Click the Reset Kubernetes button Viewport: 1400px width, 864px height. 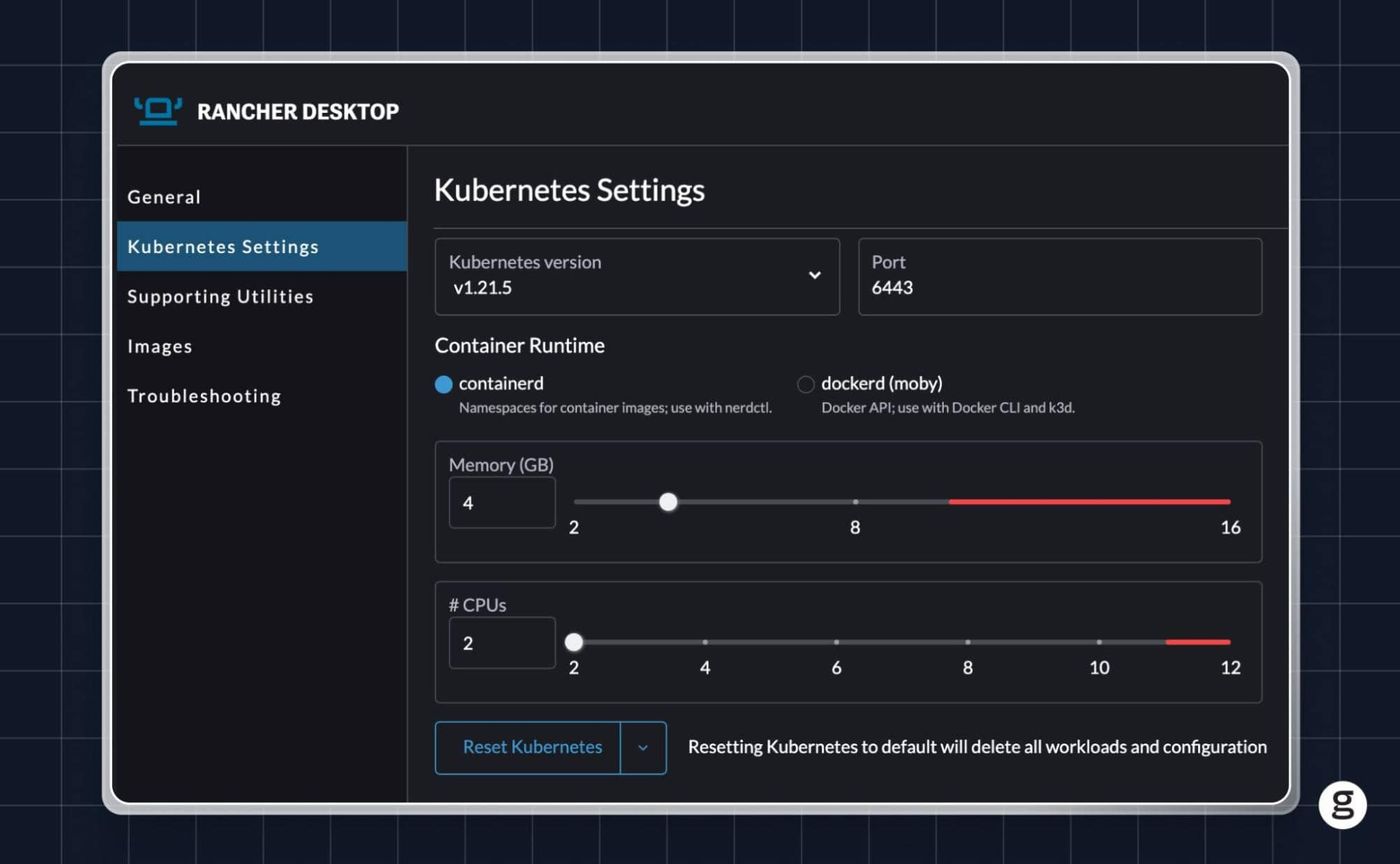coord(528,748)
